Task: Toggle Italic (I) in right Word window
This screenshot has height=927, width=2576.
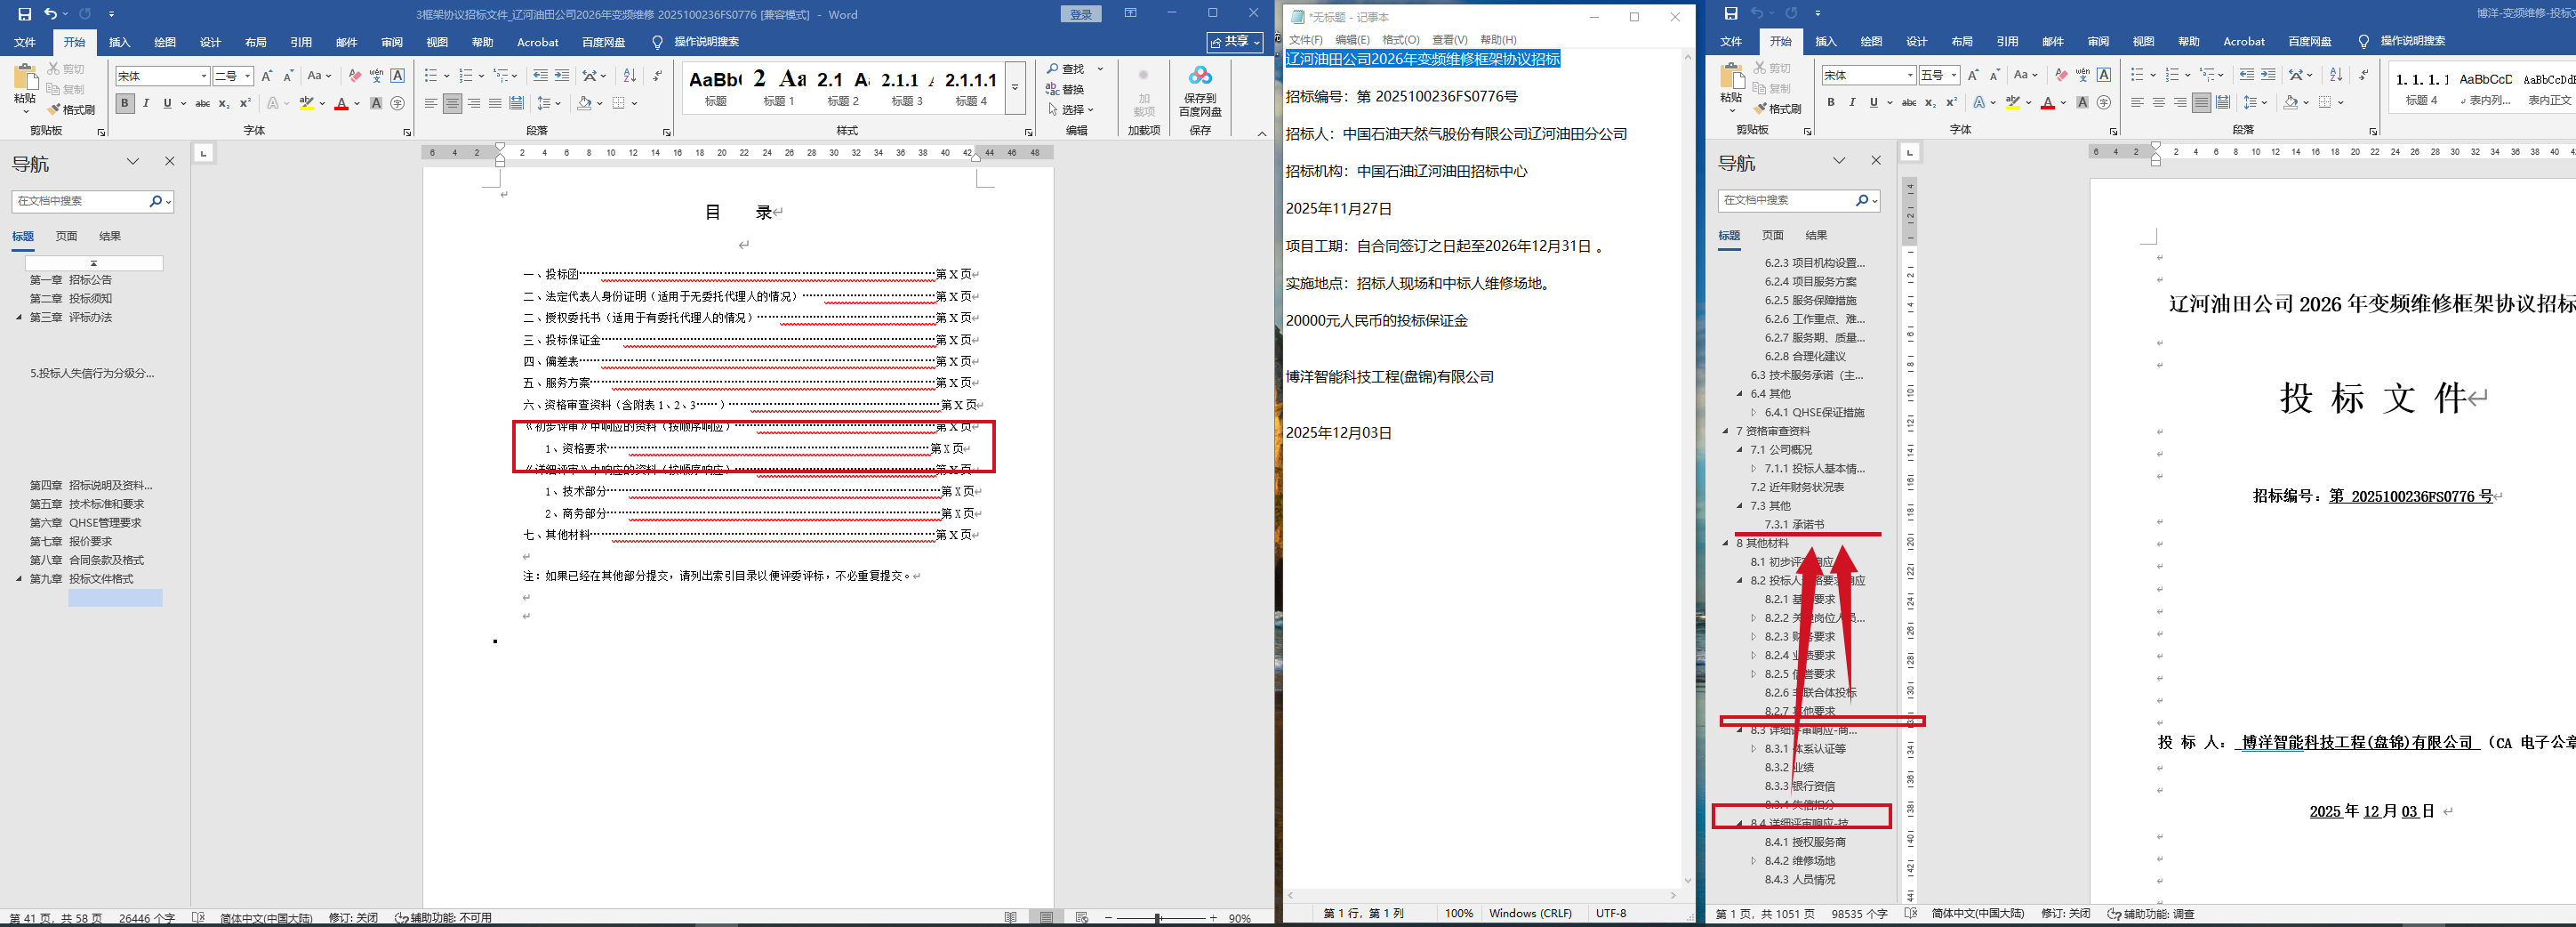Action: tap(1852, 102)
